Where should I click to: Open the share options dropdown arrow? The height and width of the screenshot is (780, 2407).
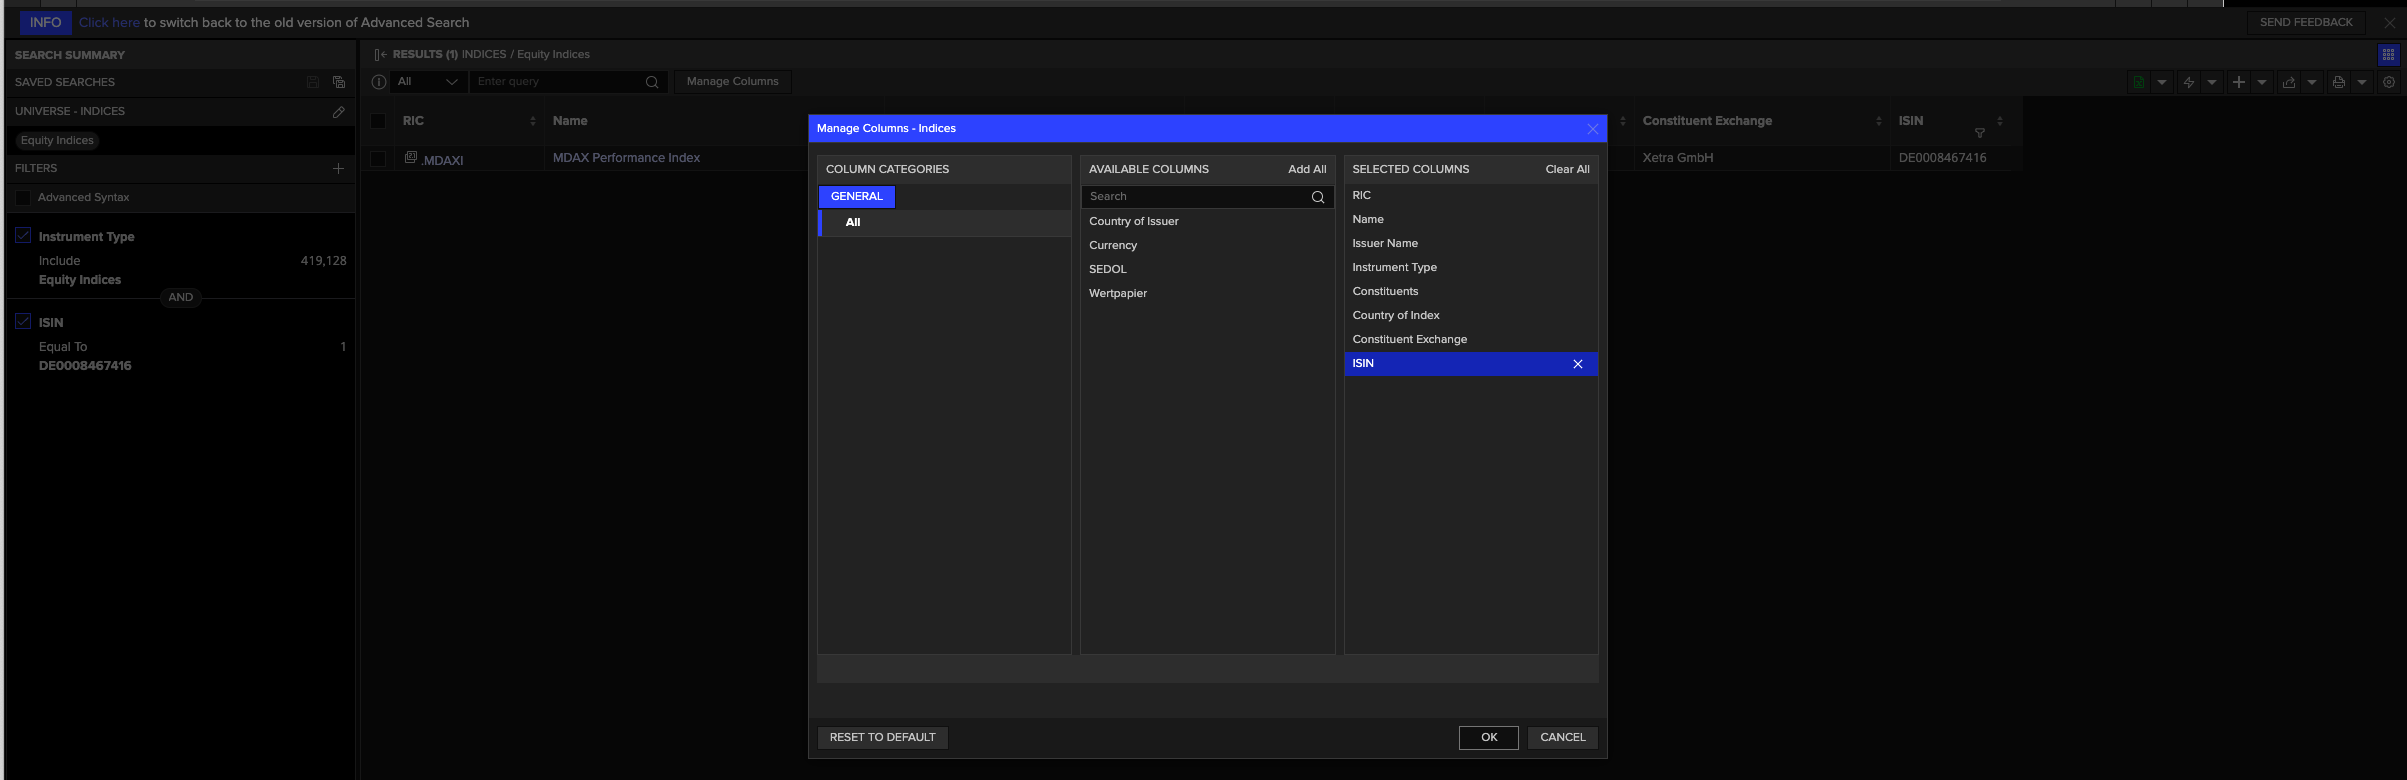coord(2312,82)
